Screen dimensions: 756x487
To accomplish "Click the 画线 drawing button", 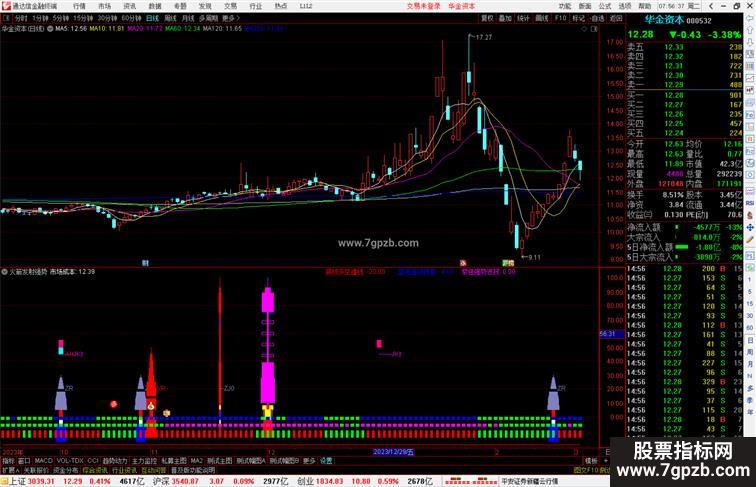I will [x=542, y=18].
